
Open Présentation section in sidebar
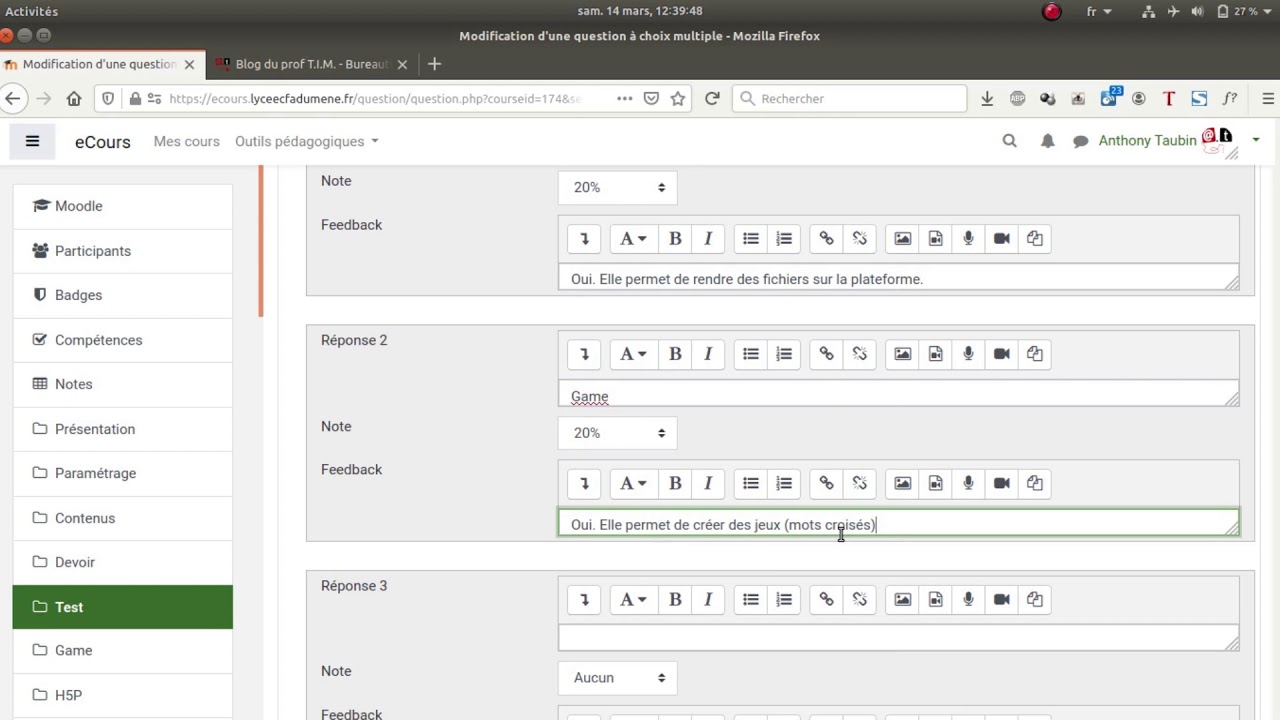point(122,429)
